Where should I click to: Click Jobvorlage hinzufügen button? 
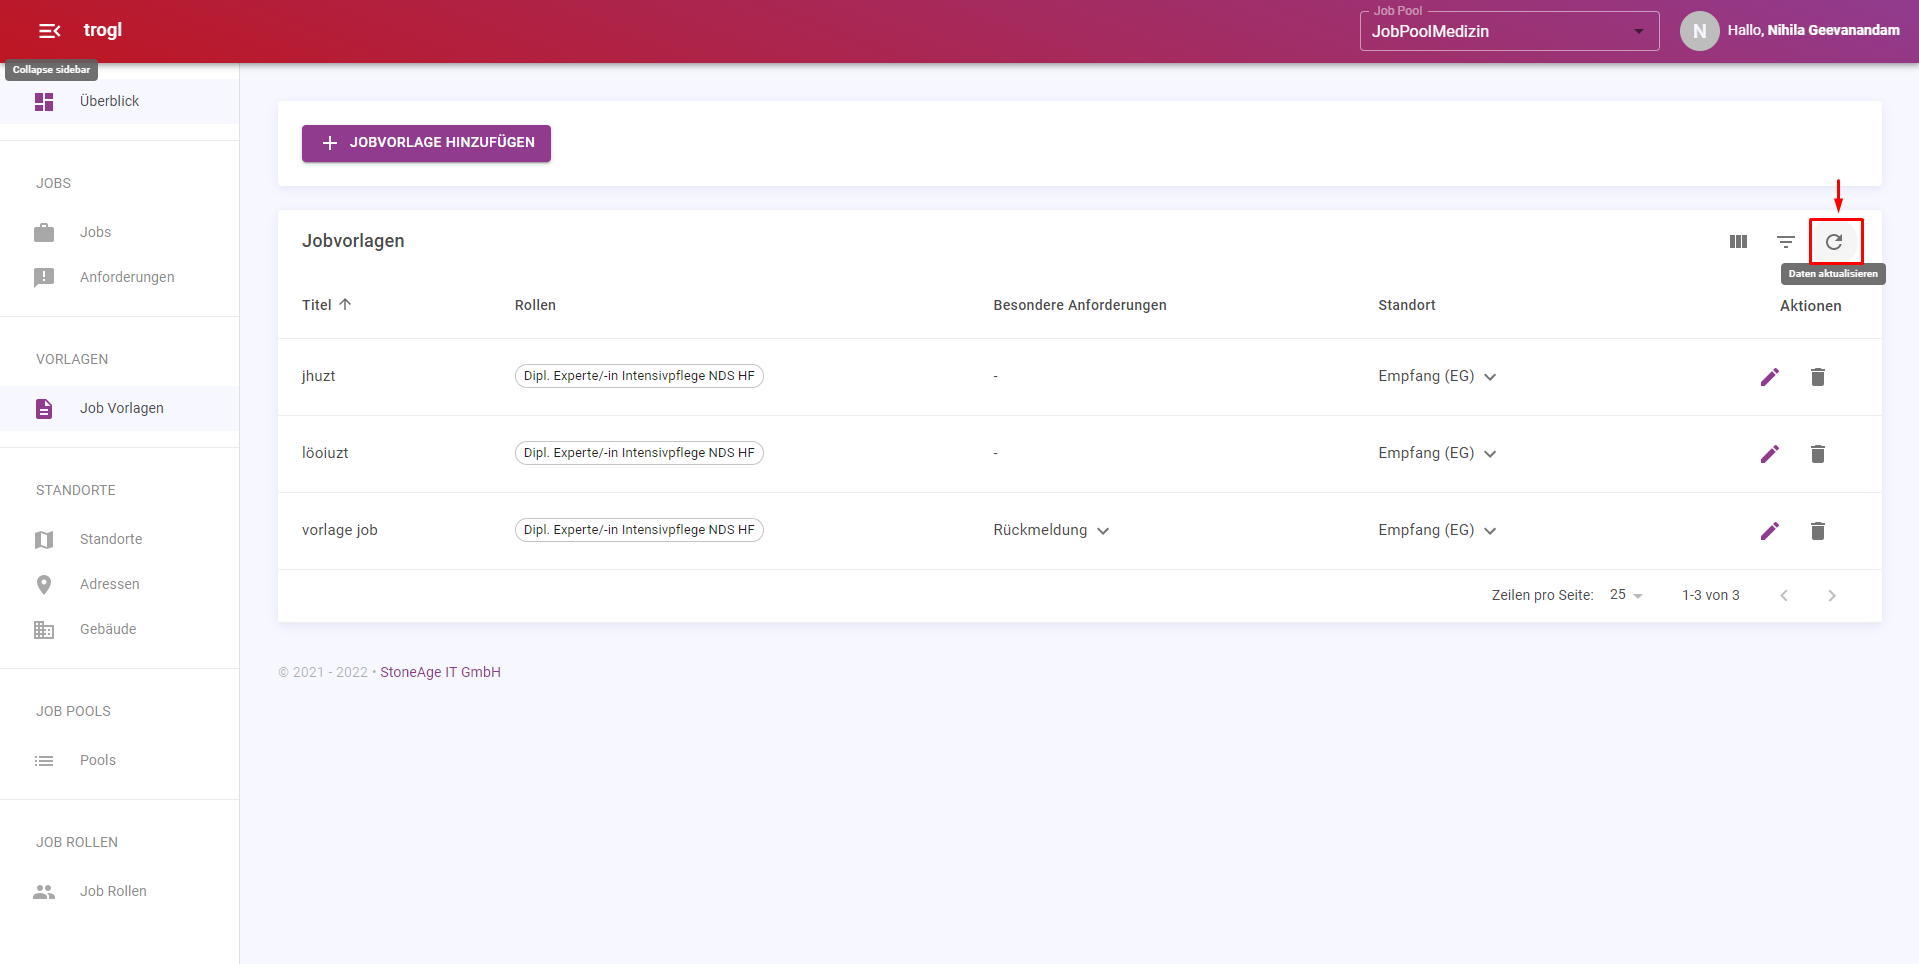(426, 143)
